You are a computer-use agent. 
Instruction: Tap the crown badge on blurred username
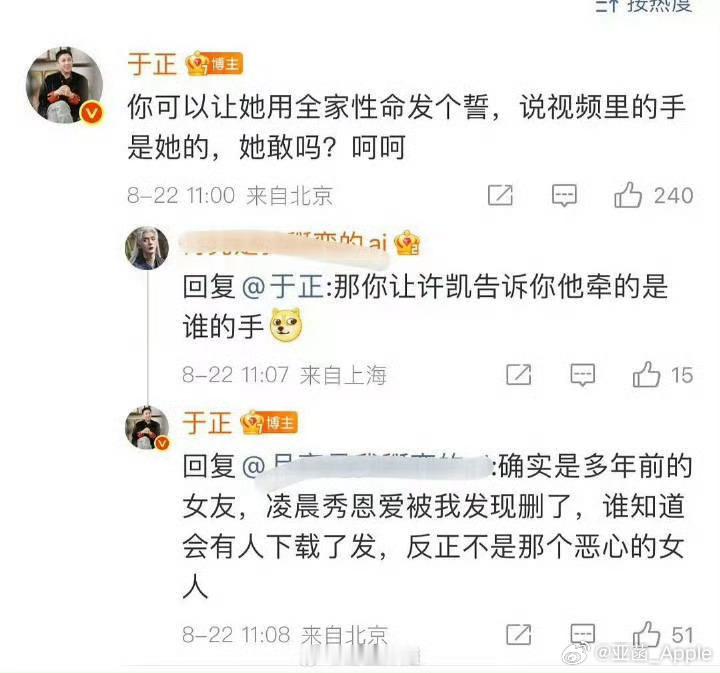(407, 243)
